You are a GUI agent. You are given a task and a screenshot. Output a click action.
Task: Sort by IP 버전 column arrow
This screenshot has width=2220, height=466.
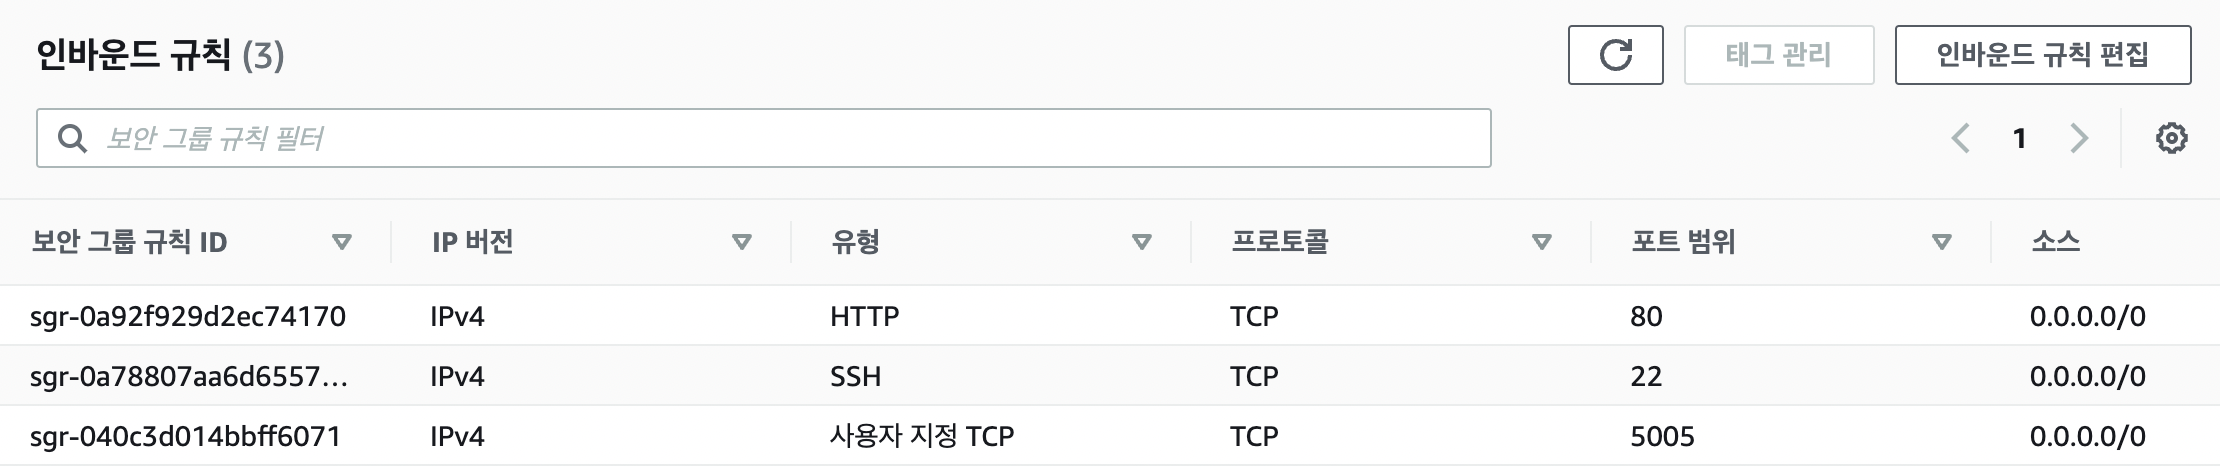[x=742, y=242]
